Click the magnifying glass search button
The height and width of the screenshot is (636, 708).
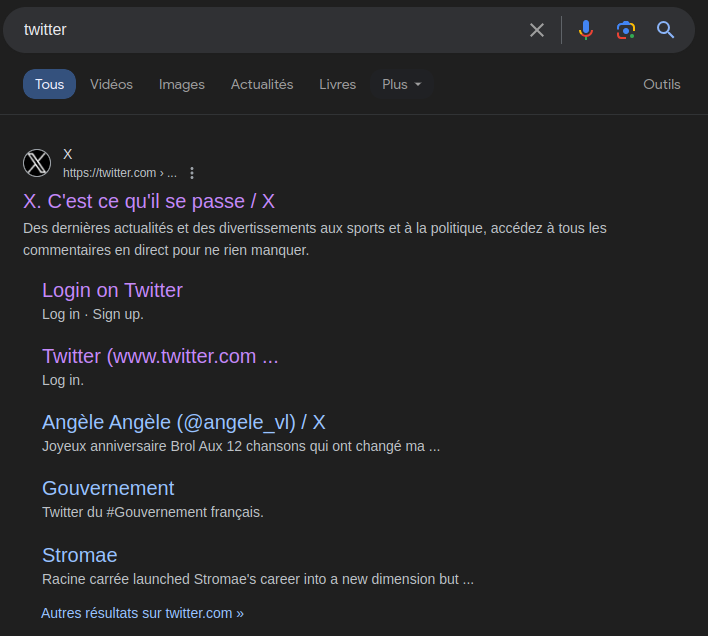pos(665,30)
